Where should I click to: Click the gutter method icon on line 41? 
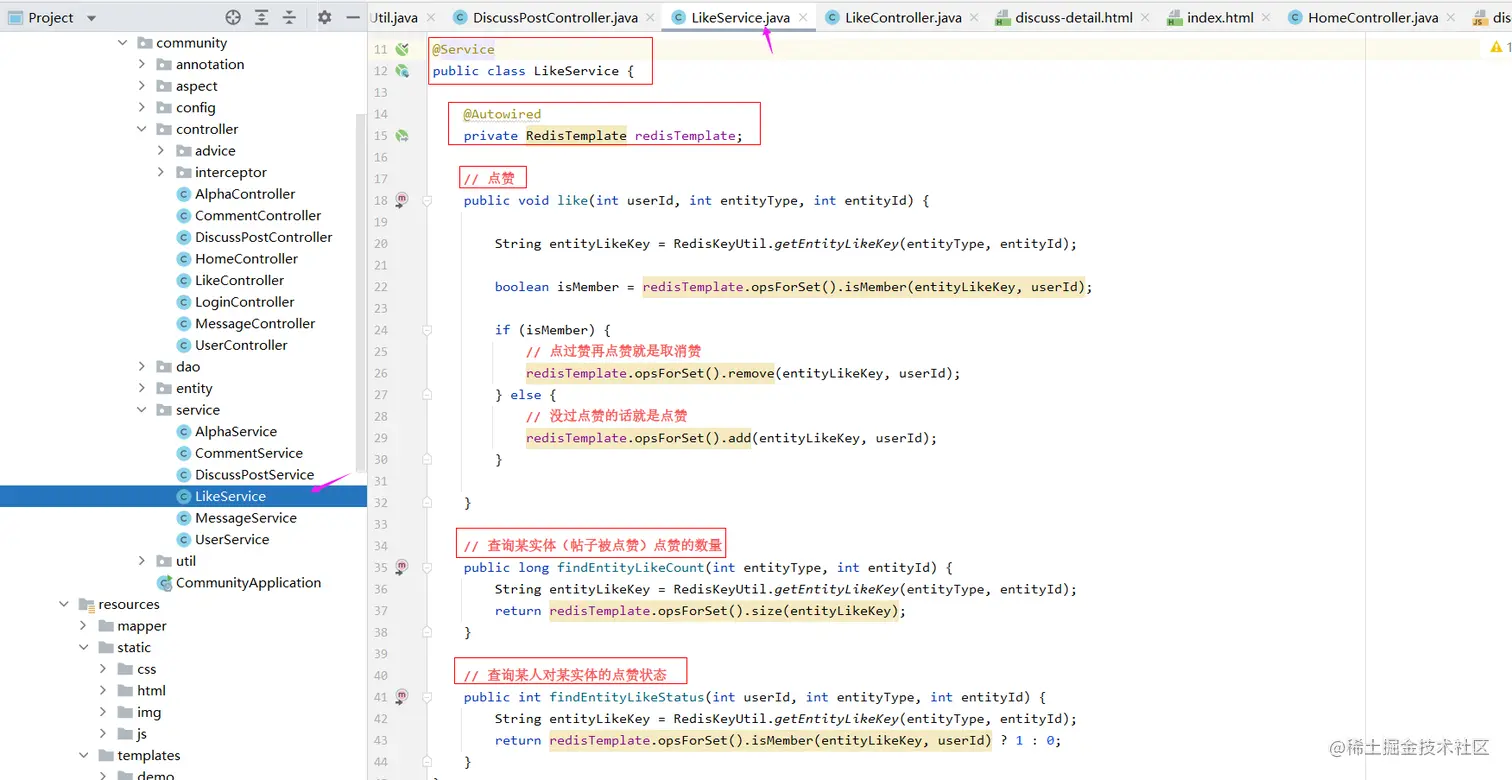402,697
